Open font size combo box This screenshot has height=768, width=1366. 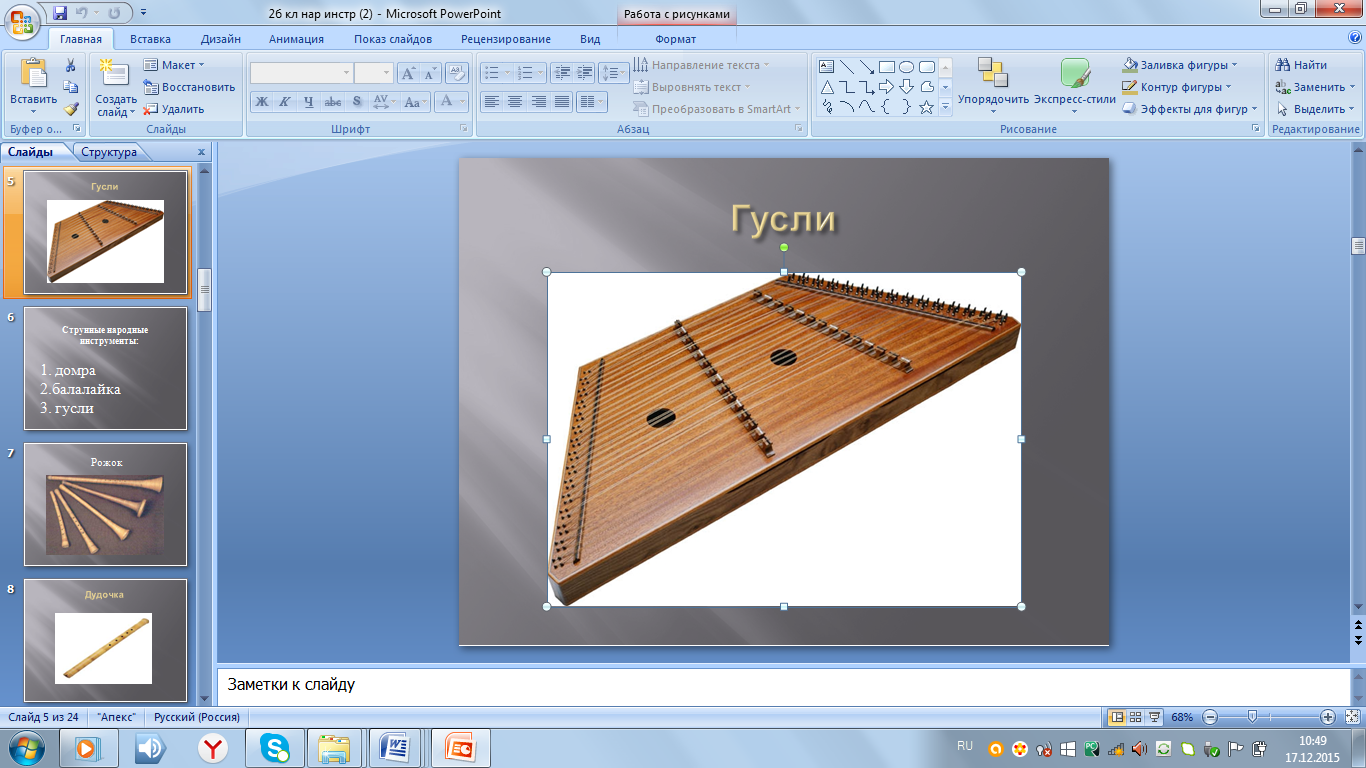pyautogui.click(x=373, y=73)
